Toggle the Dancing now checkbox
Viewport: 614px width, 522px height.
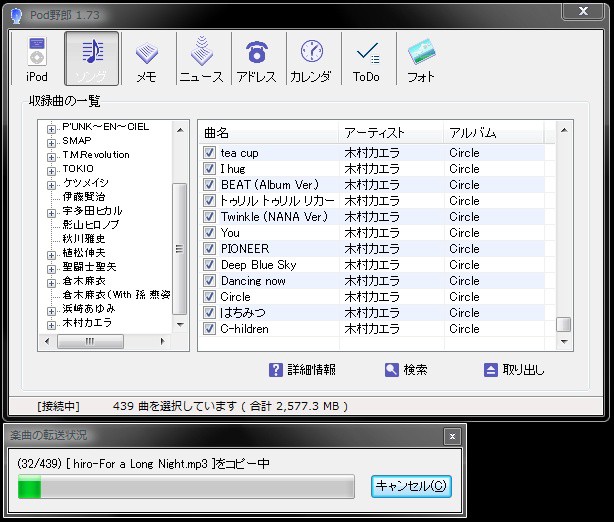coord(209,281)
